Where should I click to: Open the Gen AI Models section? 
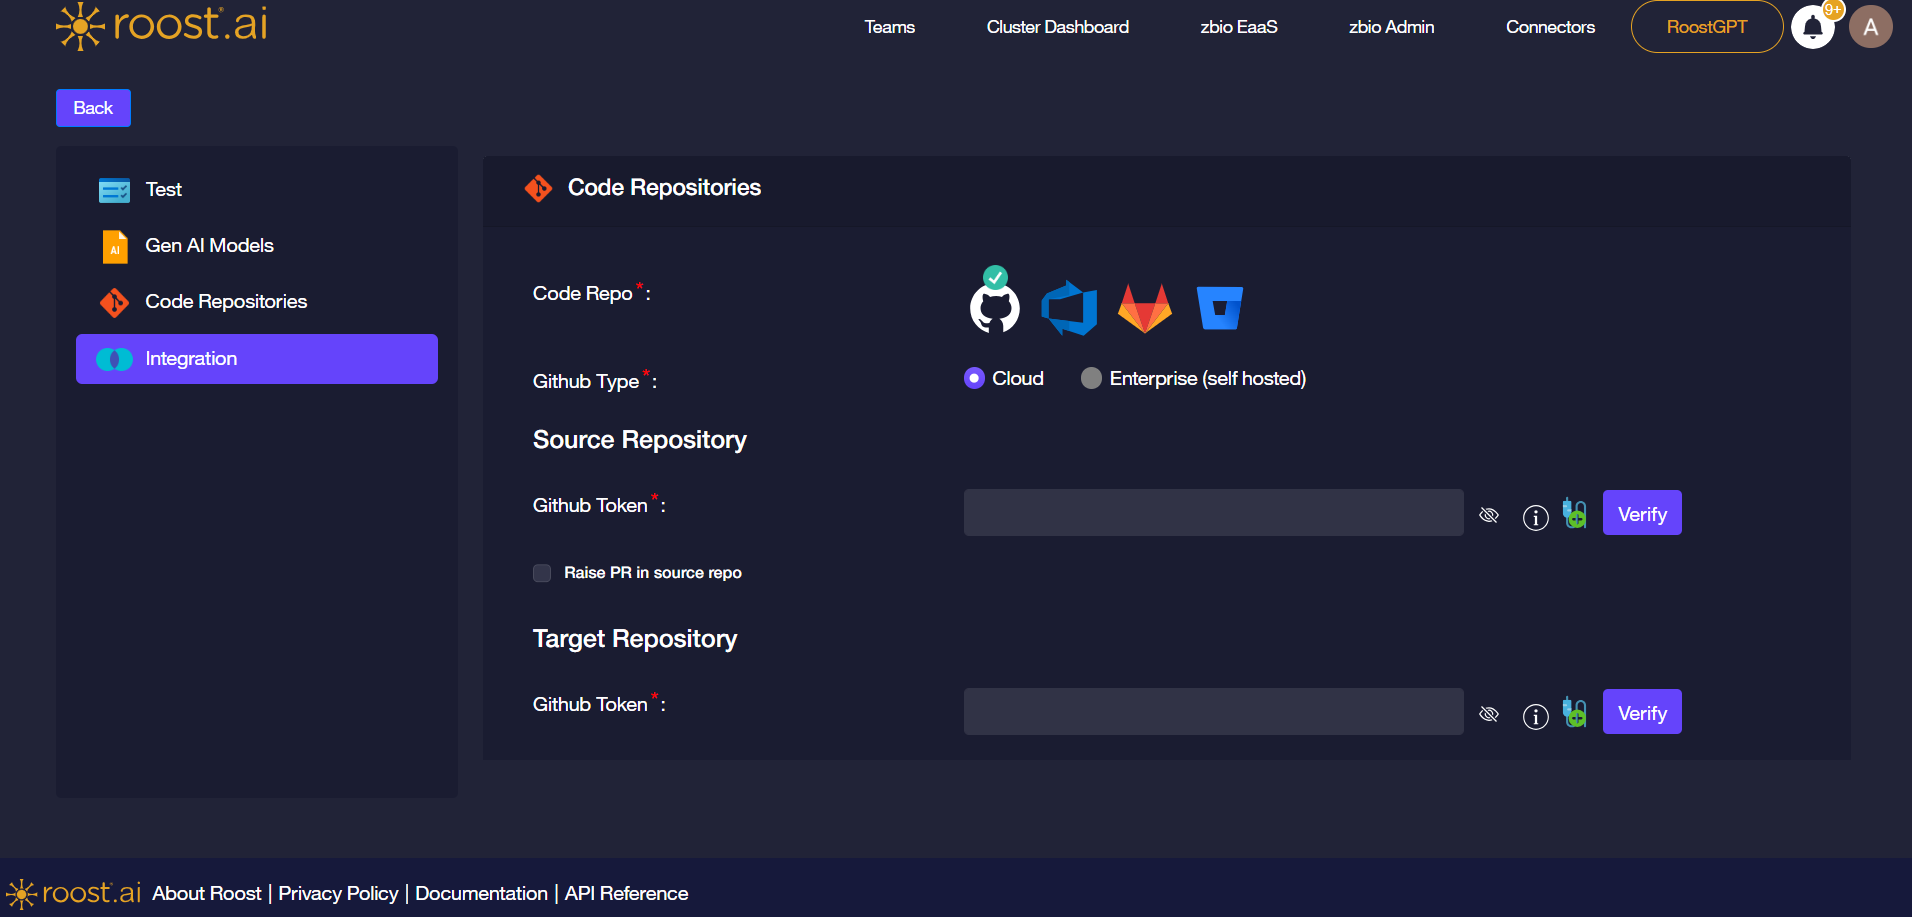(x=209, y=246)
